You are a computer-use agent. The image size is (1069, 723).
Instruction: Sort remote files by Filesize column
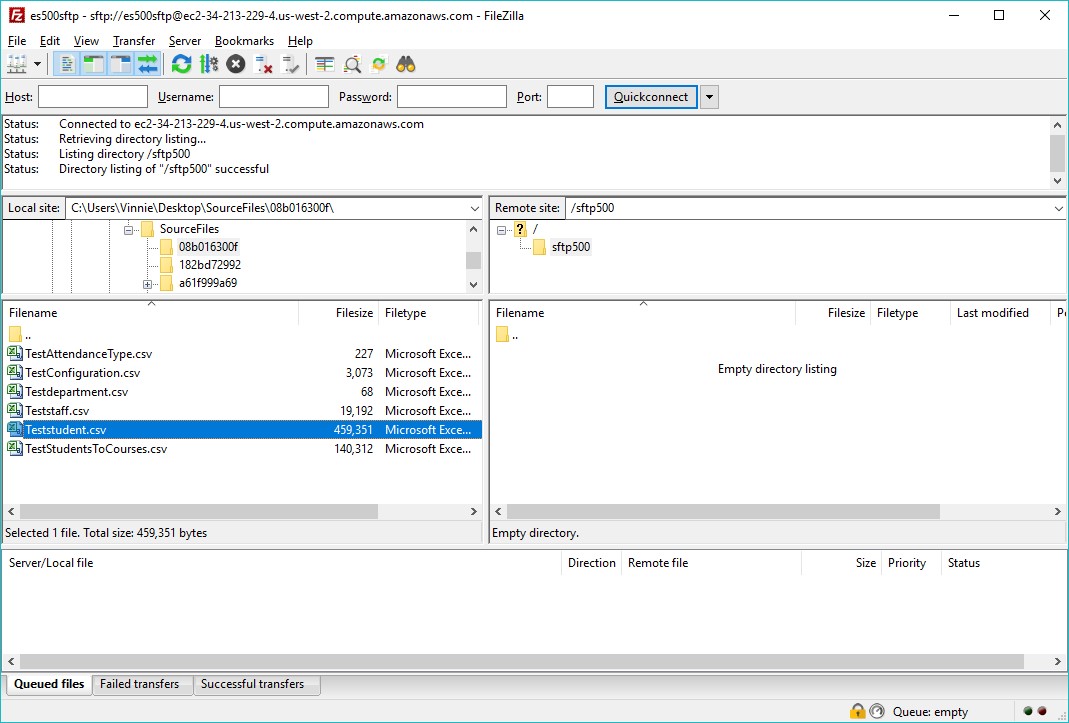(833, 313)
